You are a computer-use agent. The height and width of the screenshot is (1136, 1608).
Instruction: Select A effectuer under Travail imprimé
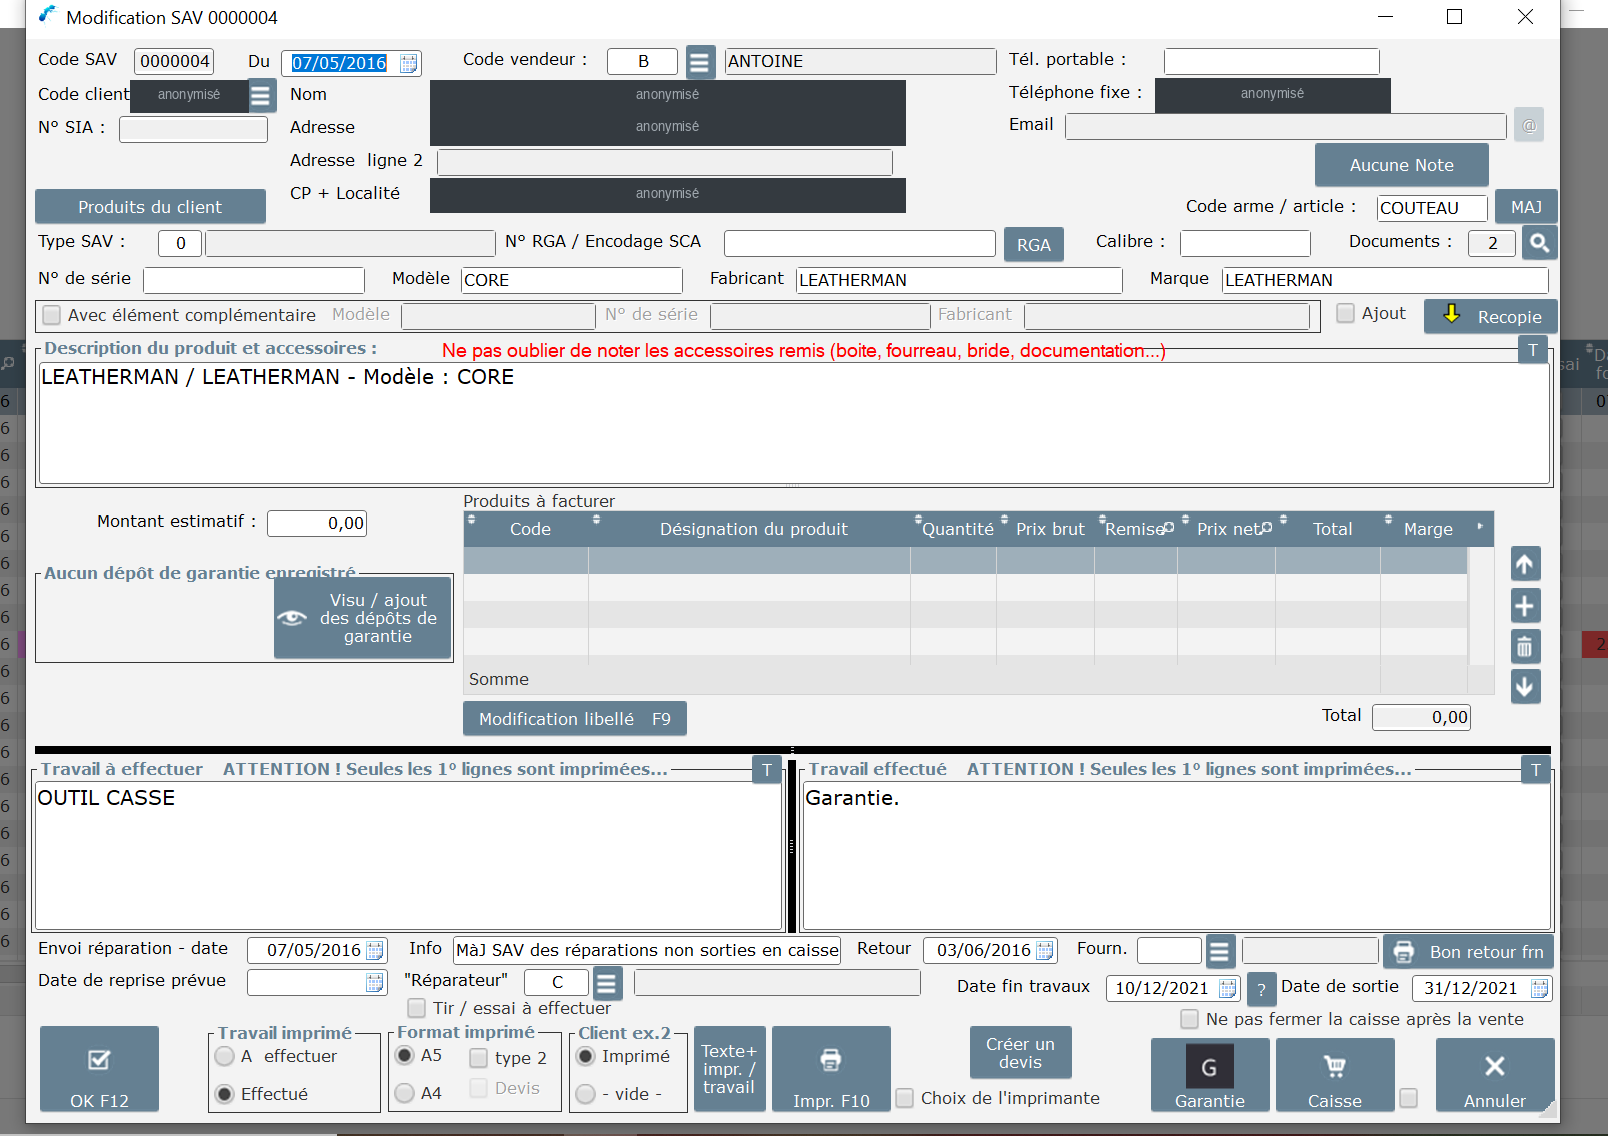tap(225, 1056)
